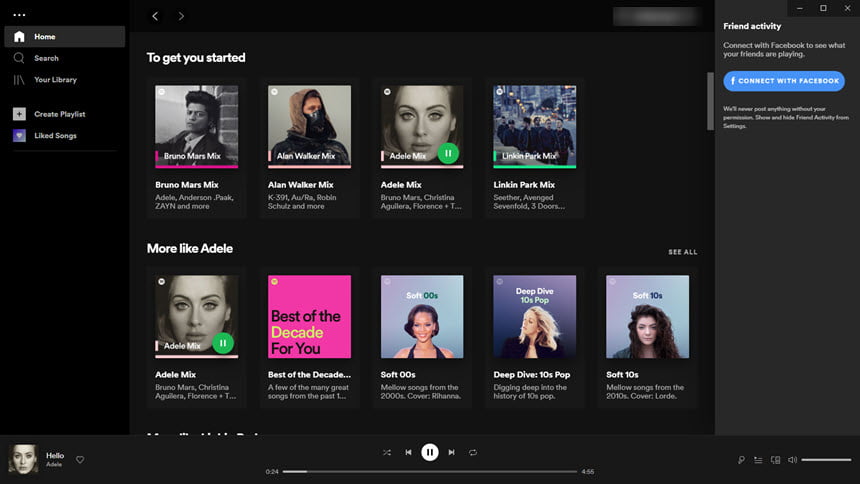Open blurred user profile menu

656,16
